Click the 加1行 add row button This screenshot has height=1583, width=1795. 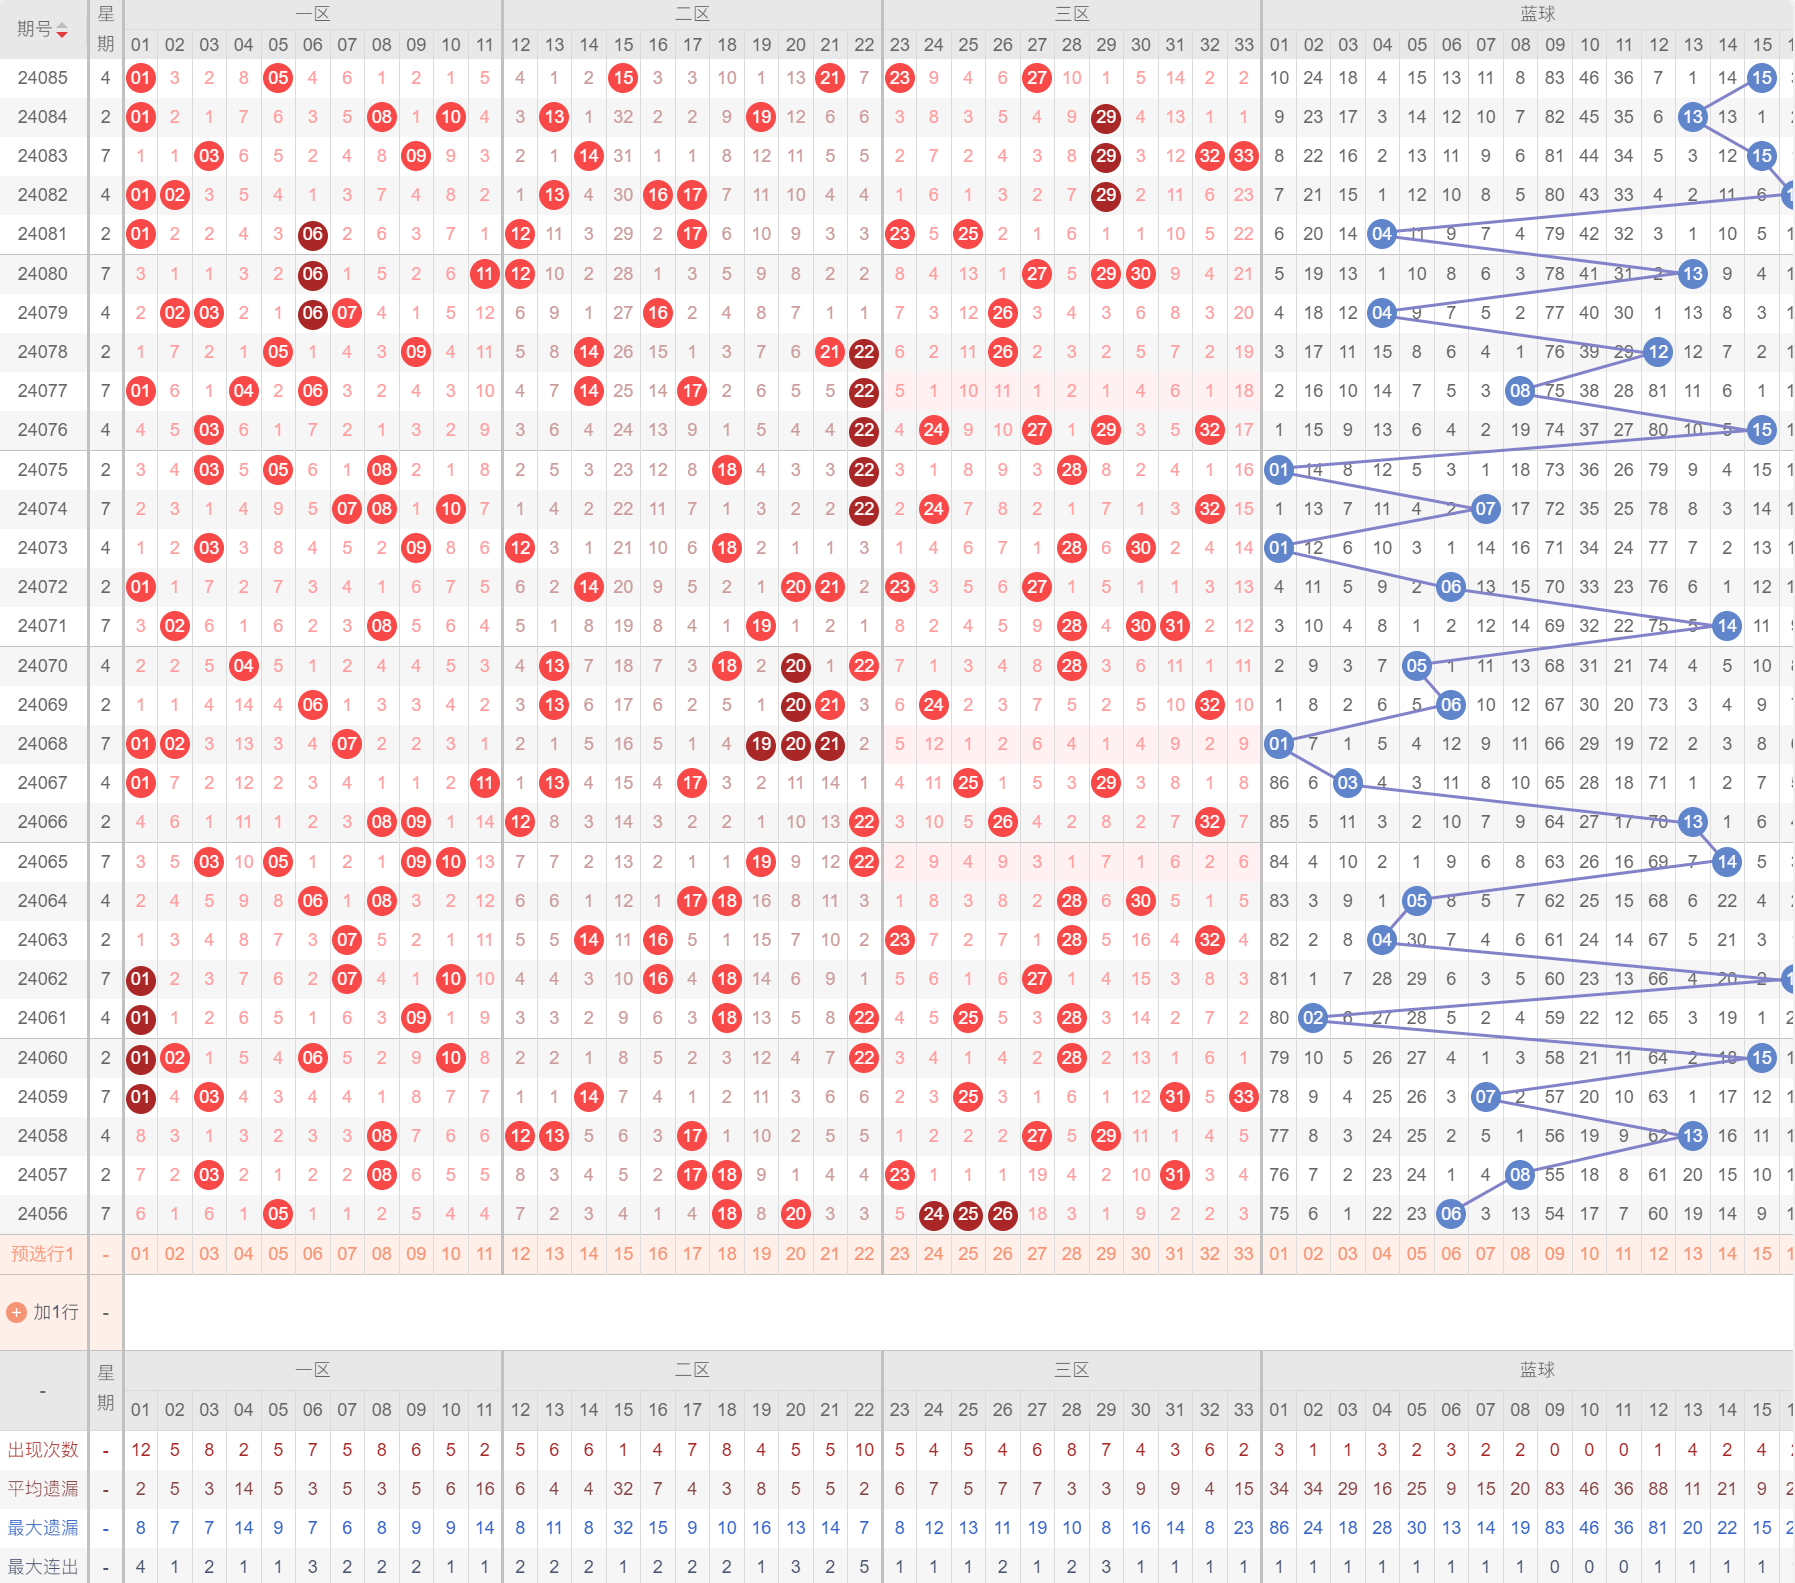[x=43, y=1312]
